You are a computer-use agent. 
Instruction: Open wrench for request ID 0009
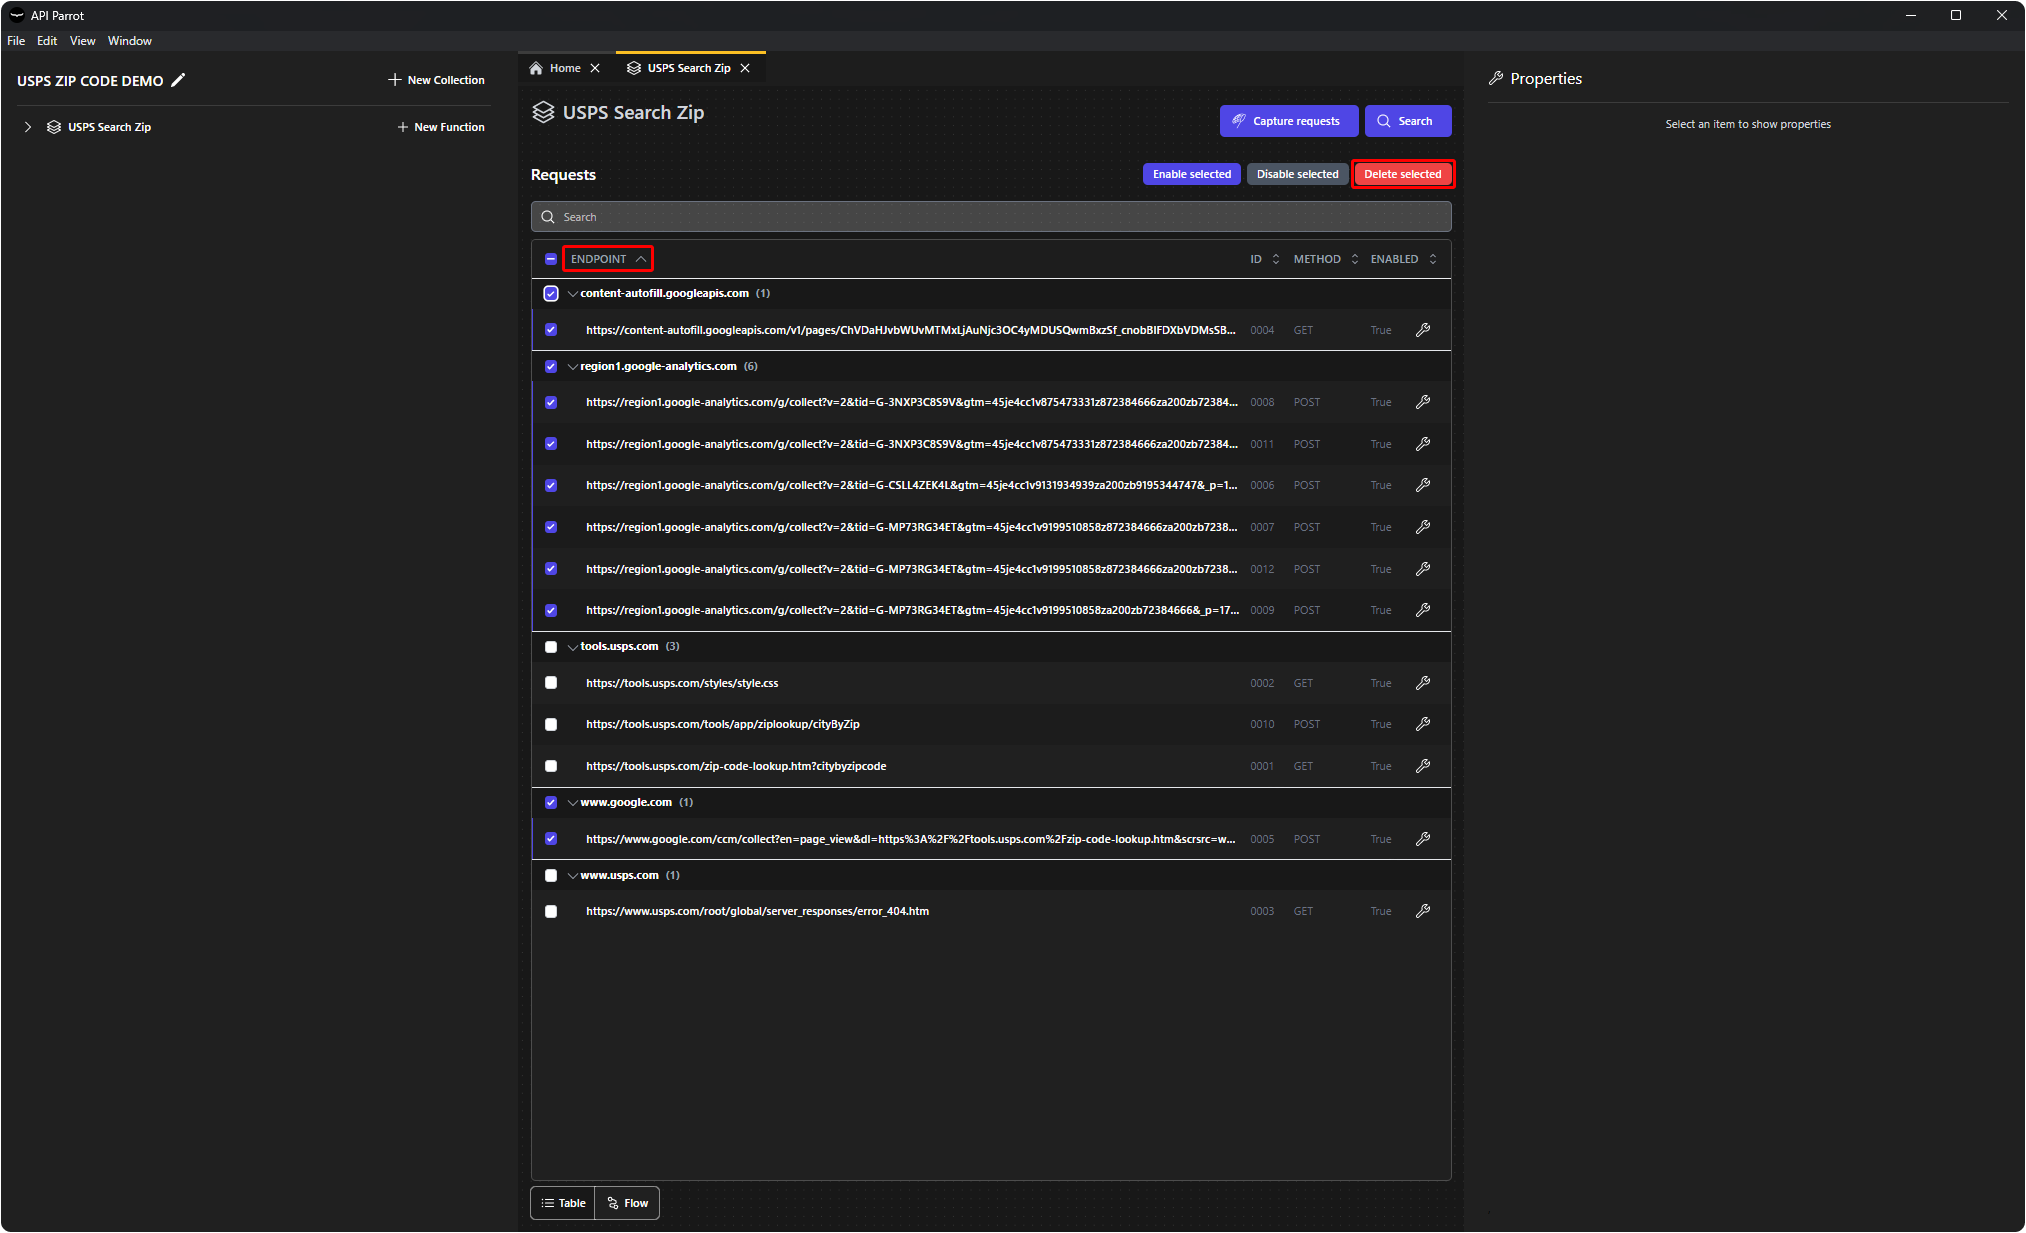pyautogui.click(x=1423, y=610)
